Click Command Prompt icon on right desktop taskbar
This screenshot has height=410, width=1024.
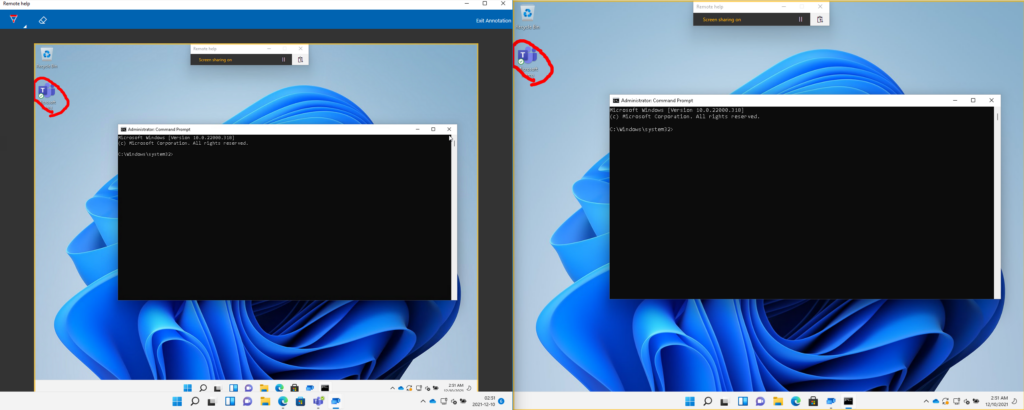(x=848, y=402)
